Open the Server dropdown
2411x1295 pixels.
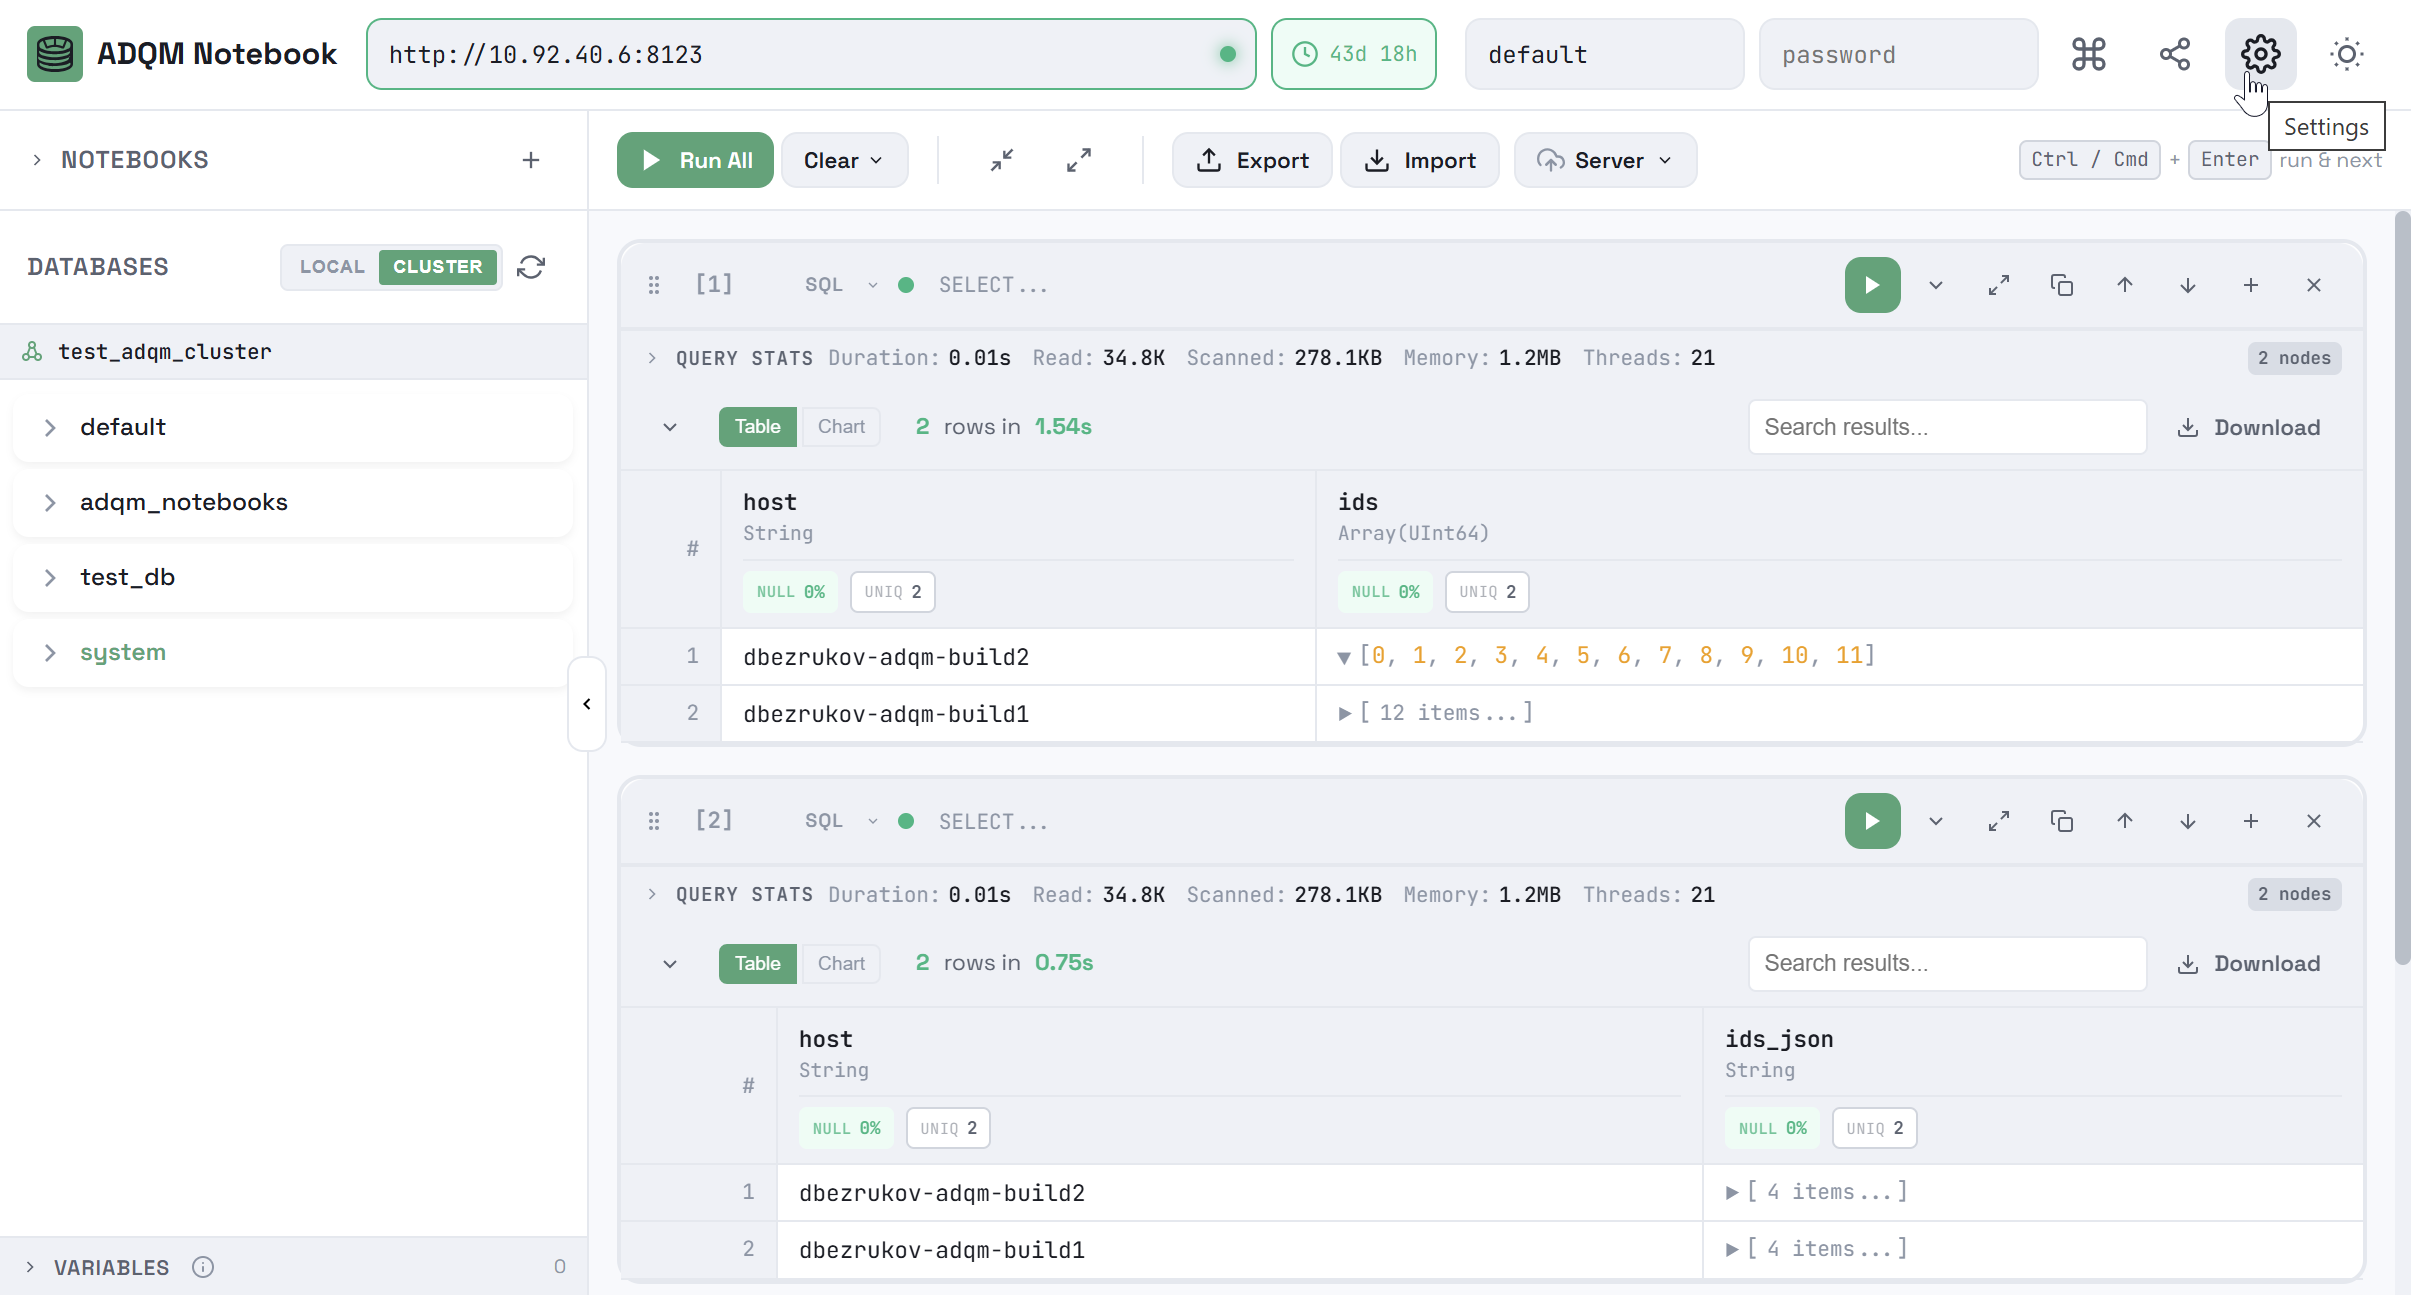pos(1604,160)
